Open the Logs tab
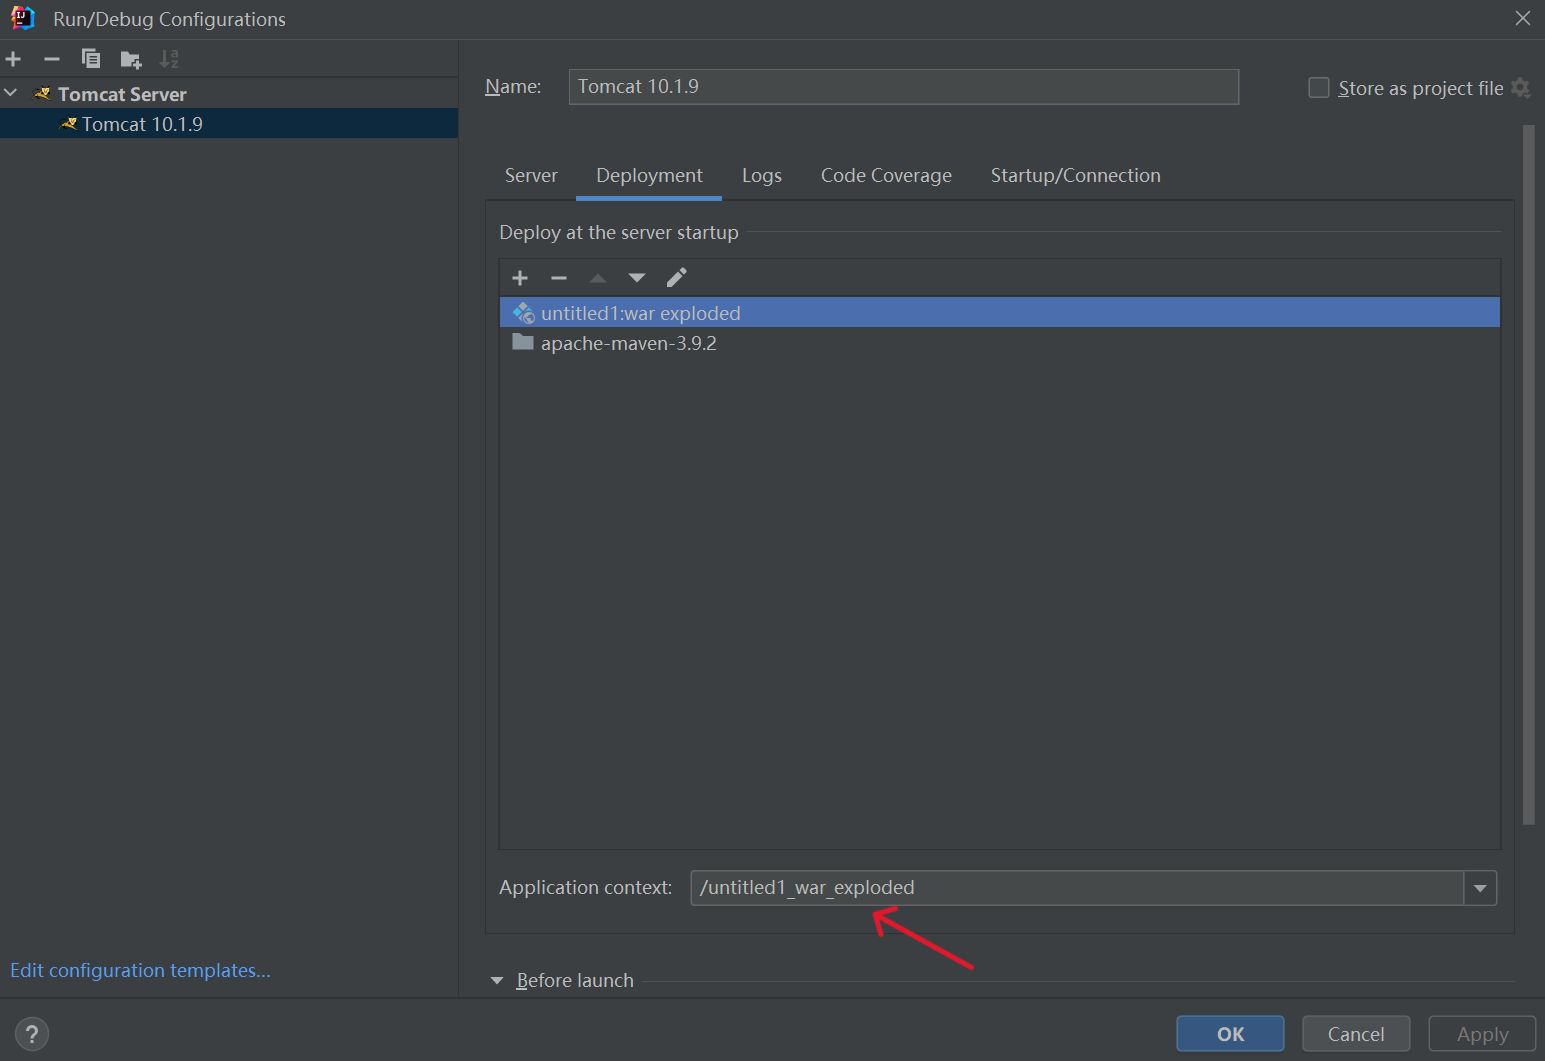 (762, 176)
